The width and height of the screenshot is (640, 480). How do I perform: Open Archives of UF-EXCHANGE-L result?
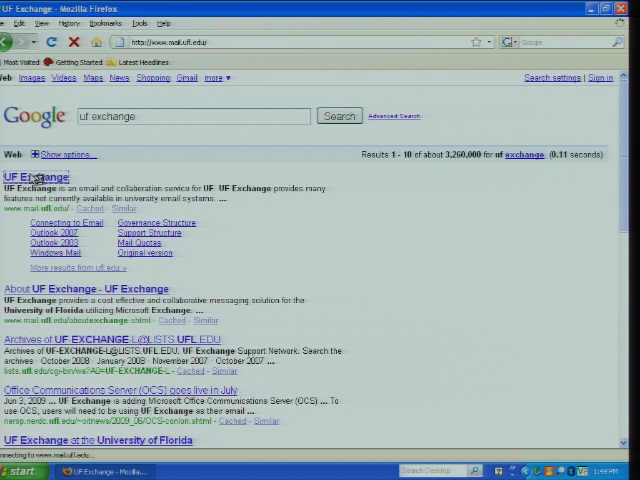pyautogui.click(x=112, y=340)
